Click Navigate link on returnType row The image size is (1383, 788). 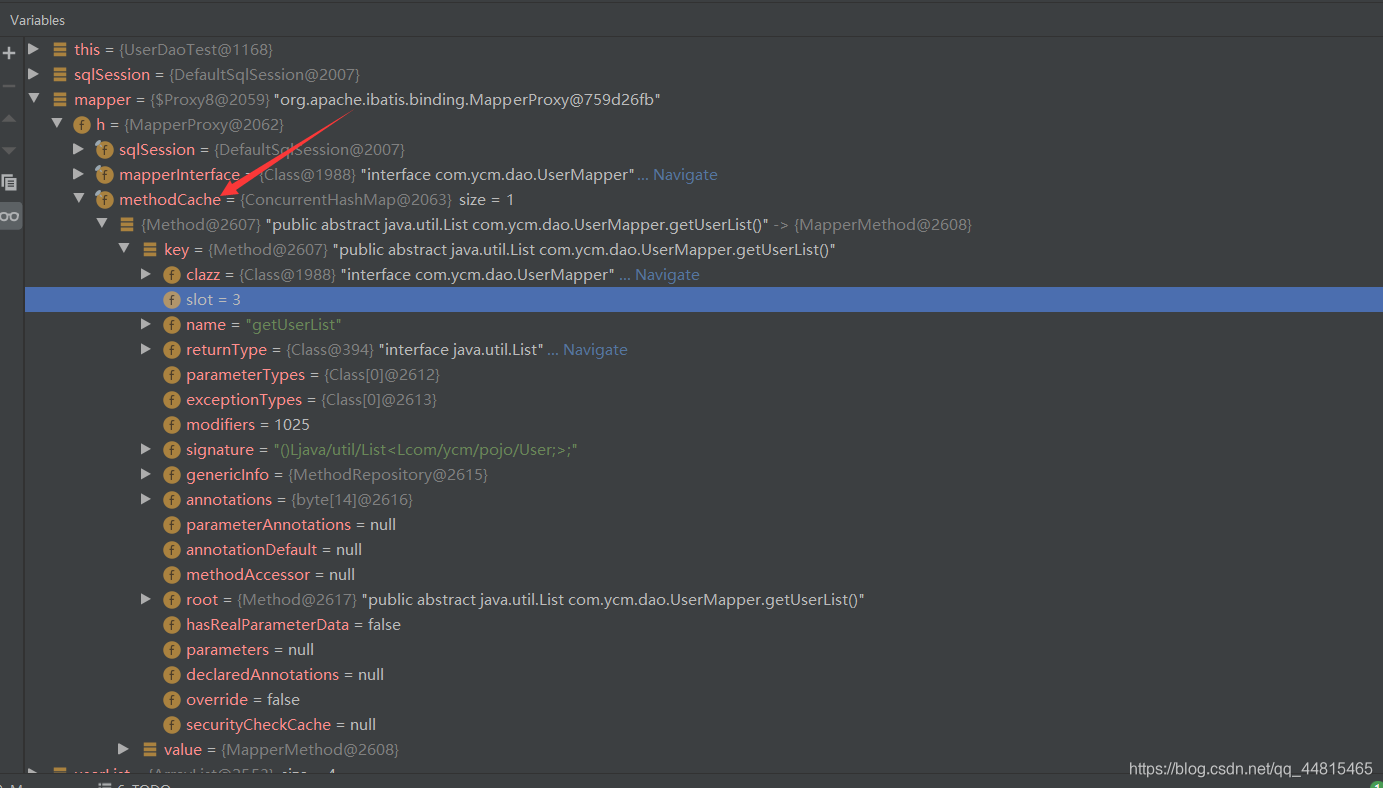click(x=595, y=349)
